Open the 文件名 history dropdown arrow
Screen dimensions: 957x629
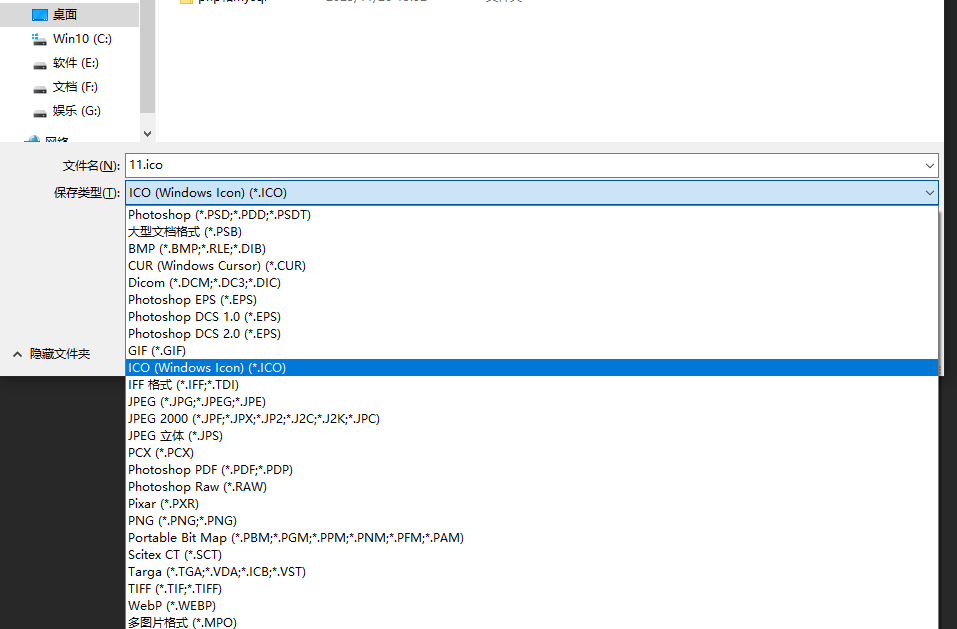(x=929, y=165)
